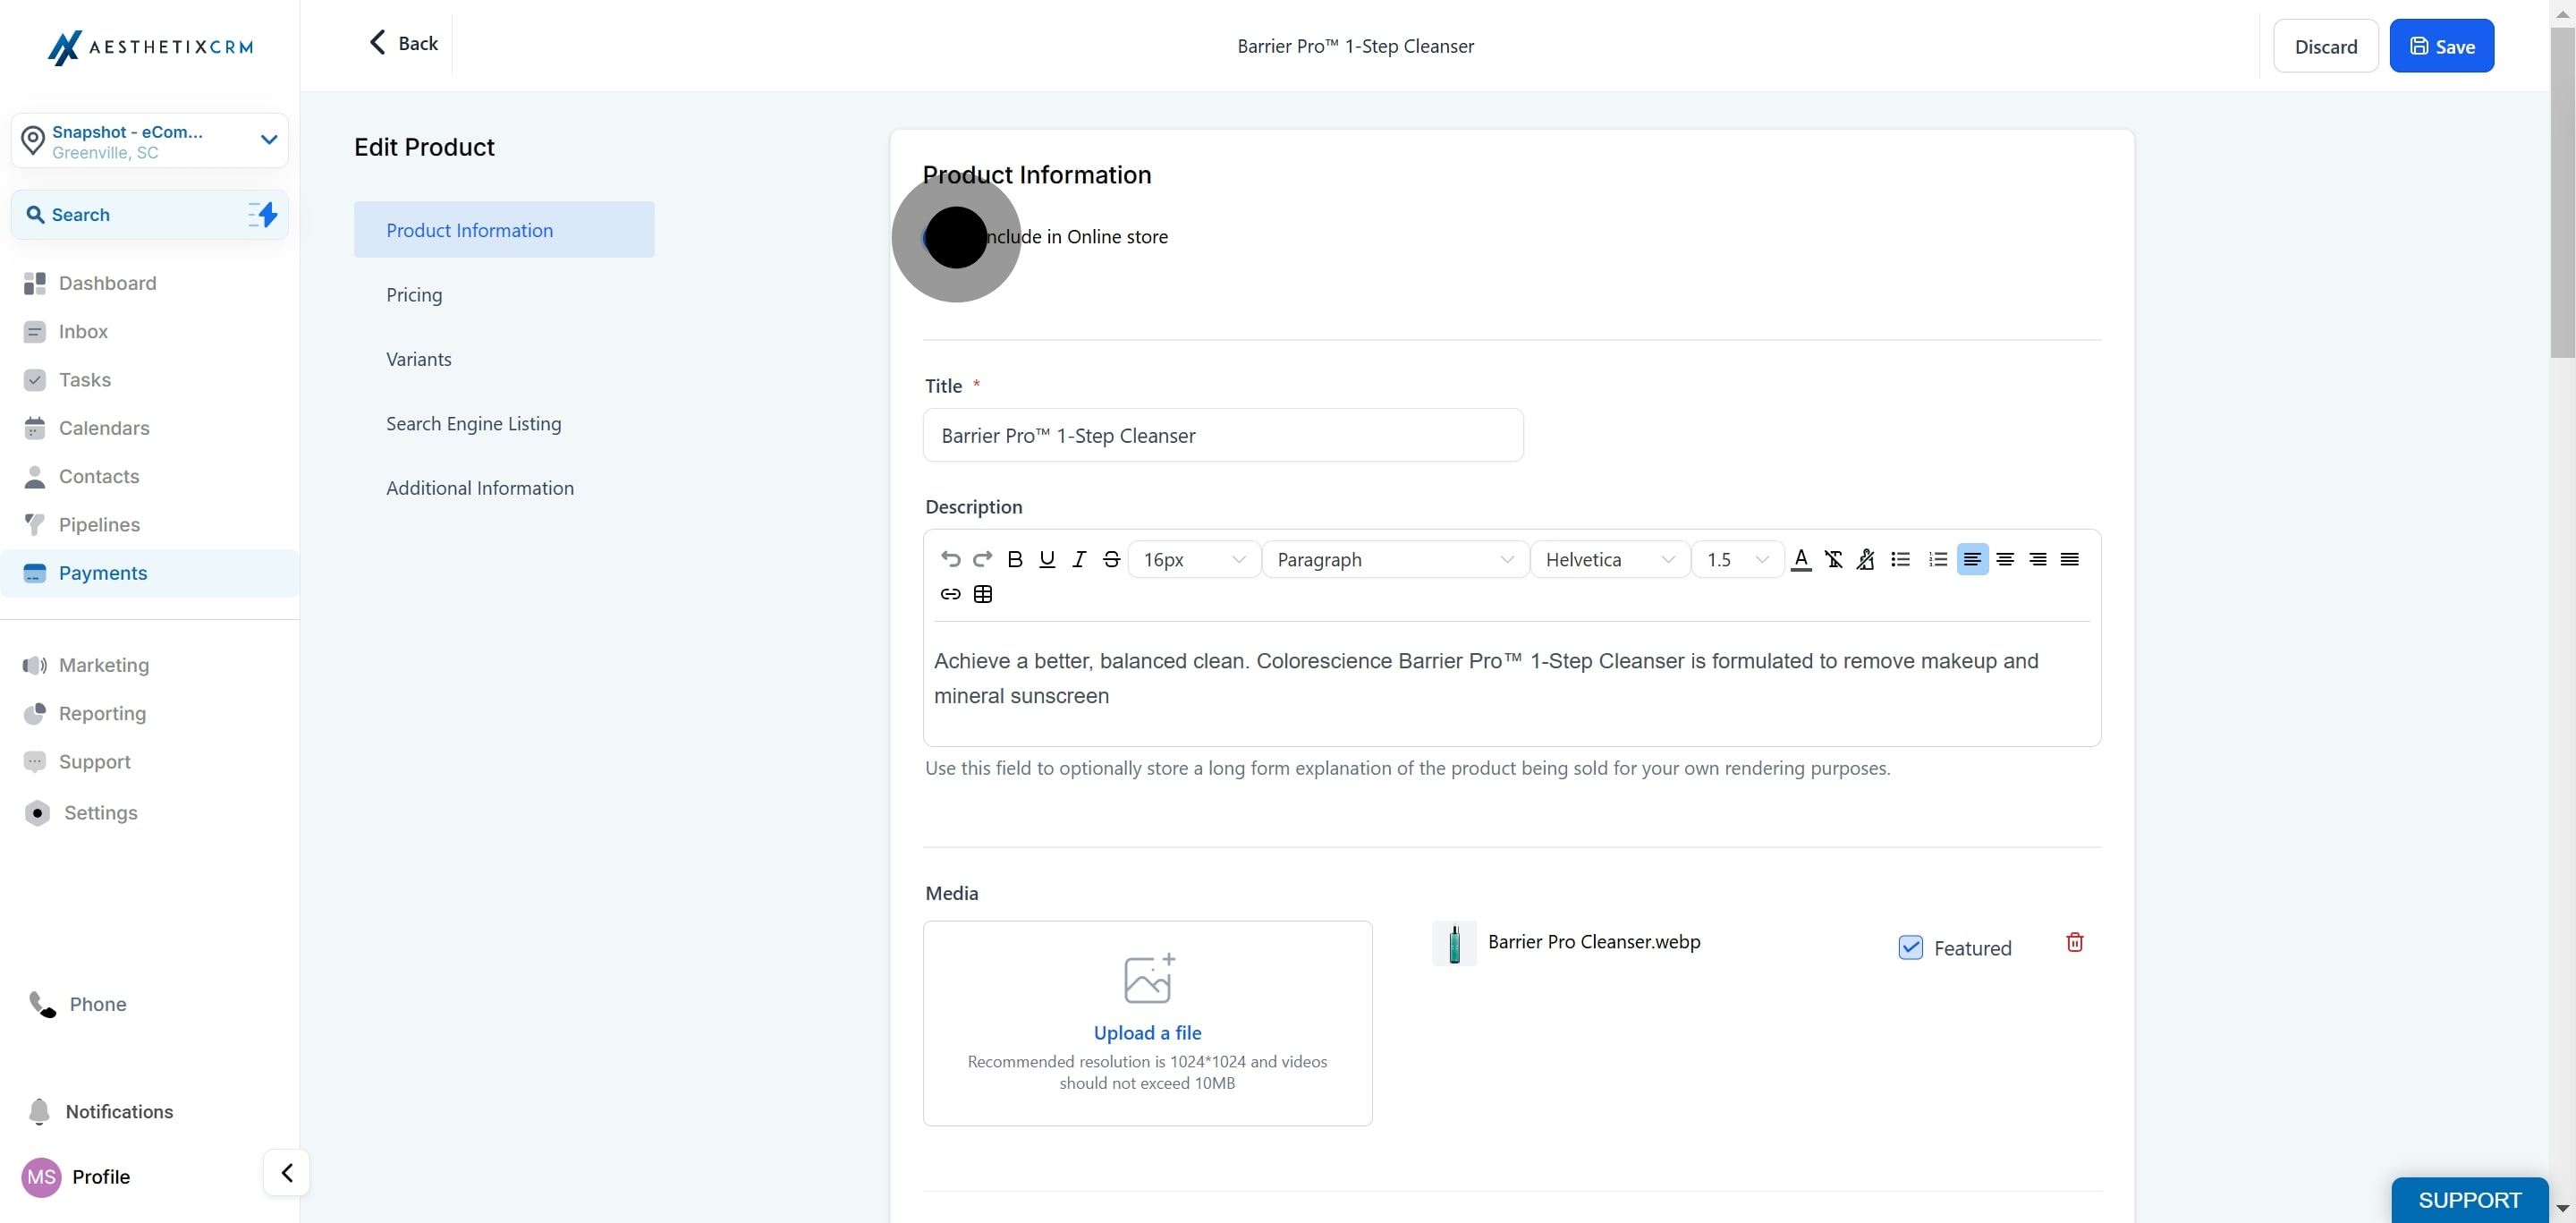Toggle italic formatting in editor

point(1079,559)
